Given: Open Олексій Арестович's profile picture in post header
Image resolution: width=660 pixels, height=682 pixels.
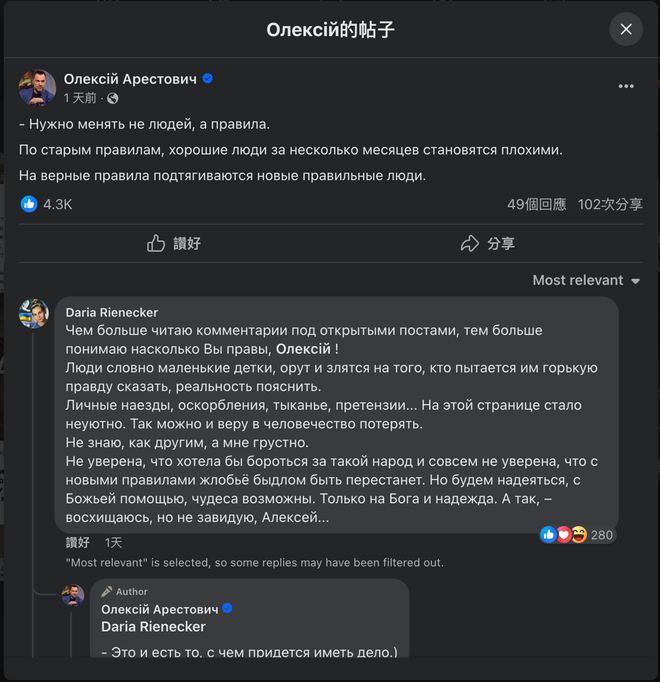Looking at the screenshot, I should coord(37,87).
